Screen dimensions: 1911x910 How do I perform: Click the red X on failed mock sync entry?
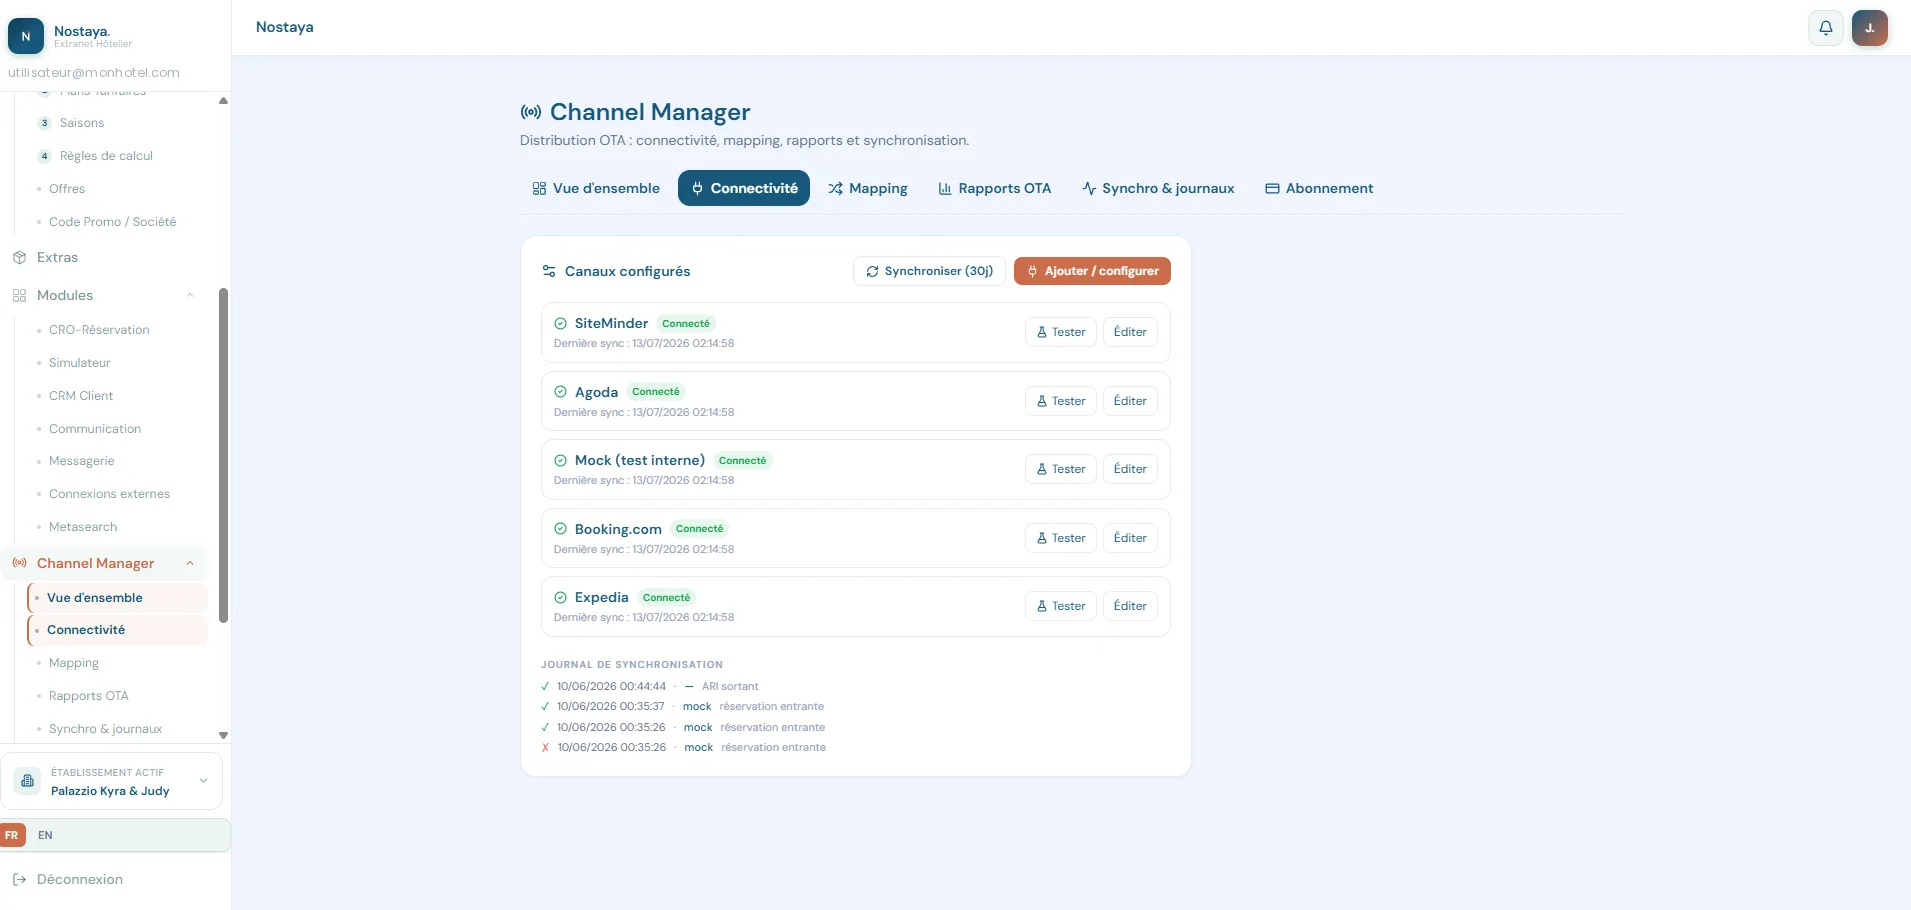(545, 747)
